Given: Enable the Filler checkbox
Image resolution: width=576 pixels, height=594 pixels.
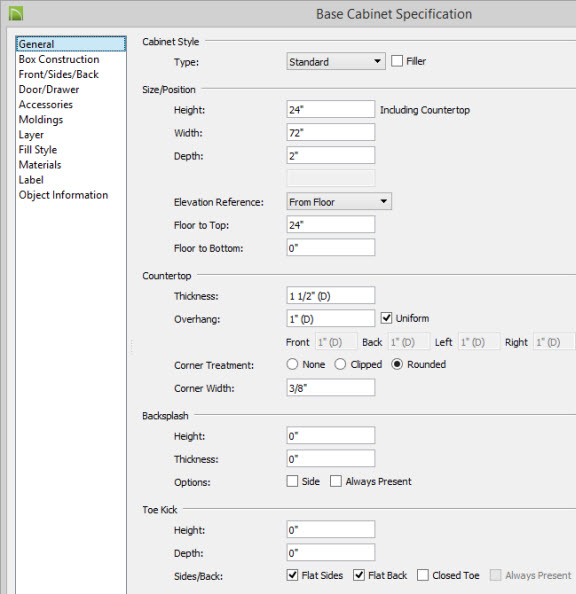Looking at the screenshot, I should (x=397, y=61).
